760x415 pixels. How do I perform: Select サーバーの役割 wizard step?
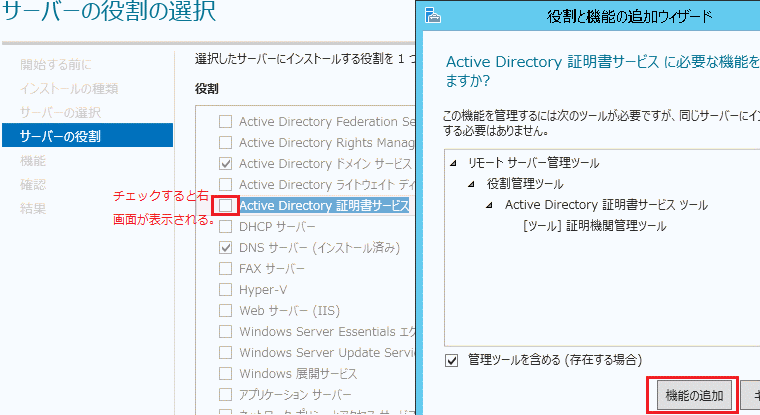(x=87, y=135)
